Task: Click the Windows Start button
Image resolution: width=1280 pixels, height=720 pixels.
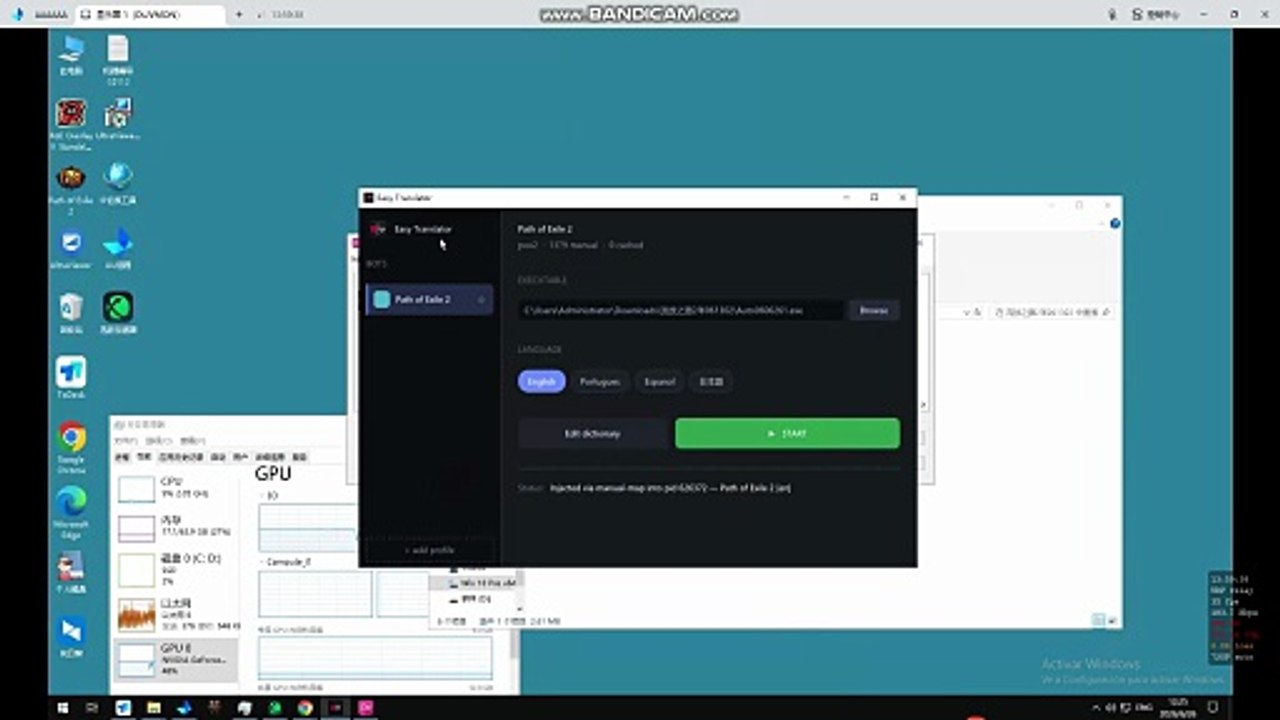Action: pyautogui.click(x=63, y=708)
